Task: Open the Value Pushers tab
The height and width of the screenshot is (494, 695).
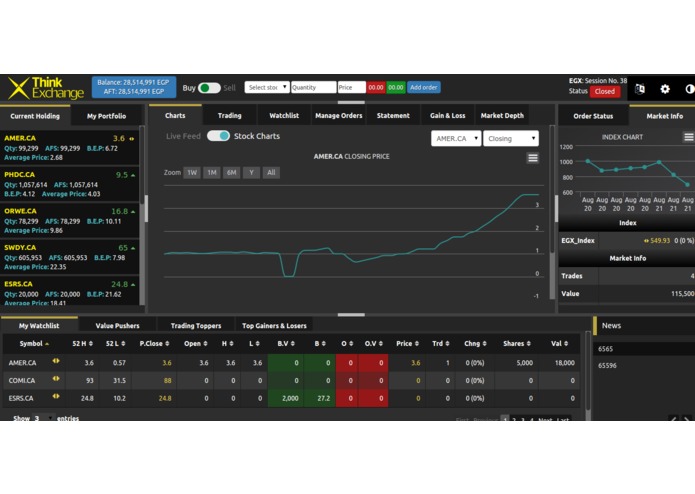Action: pyautogui.click(x=117, y=325)
